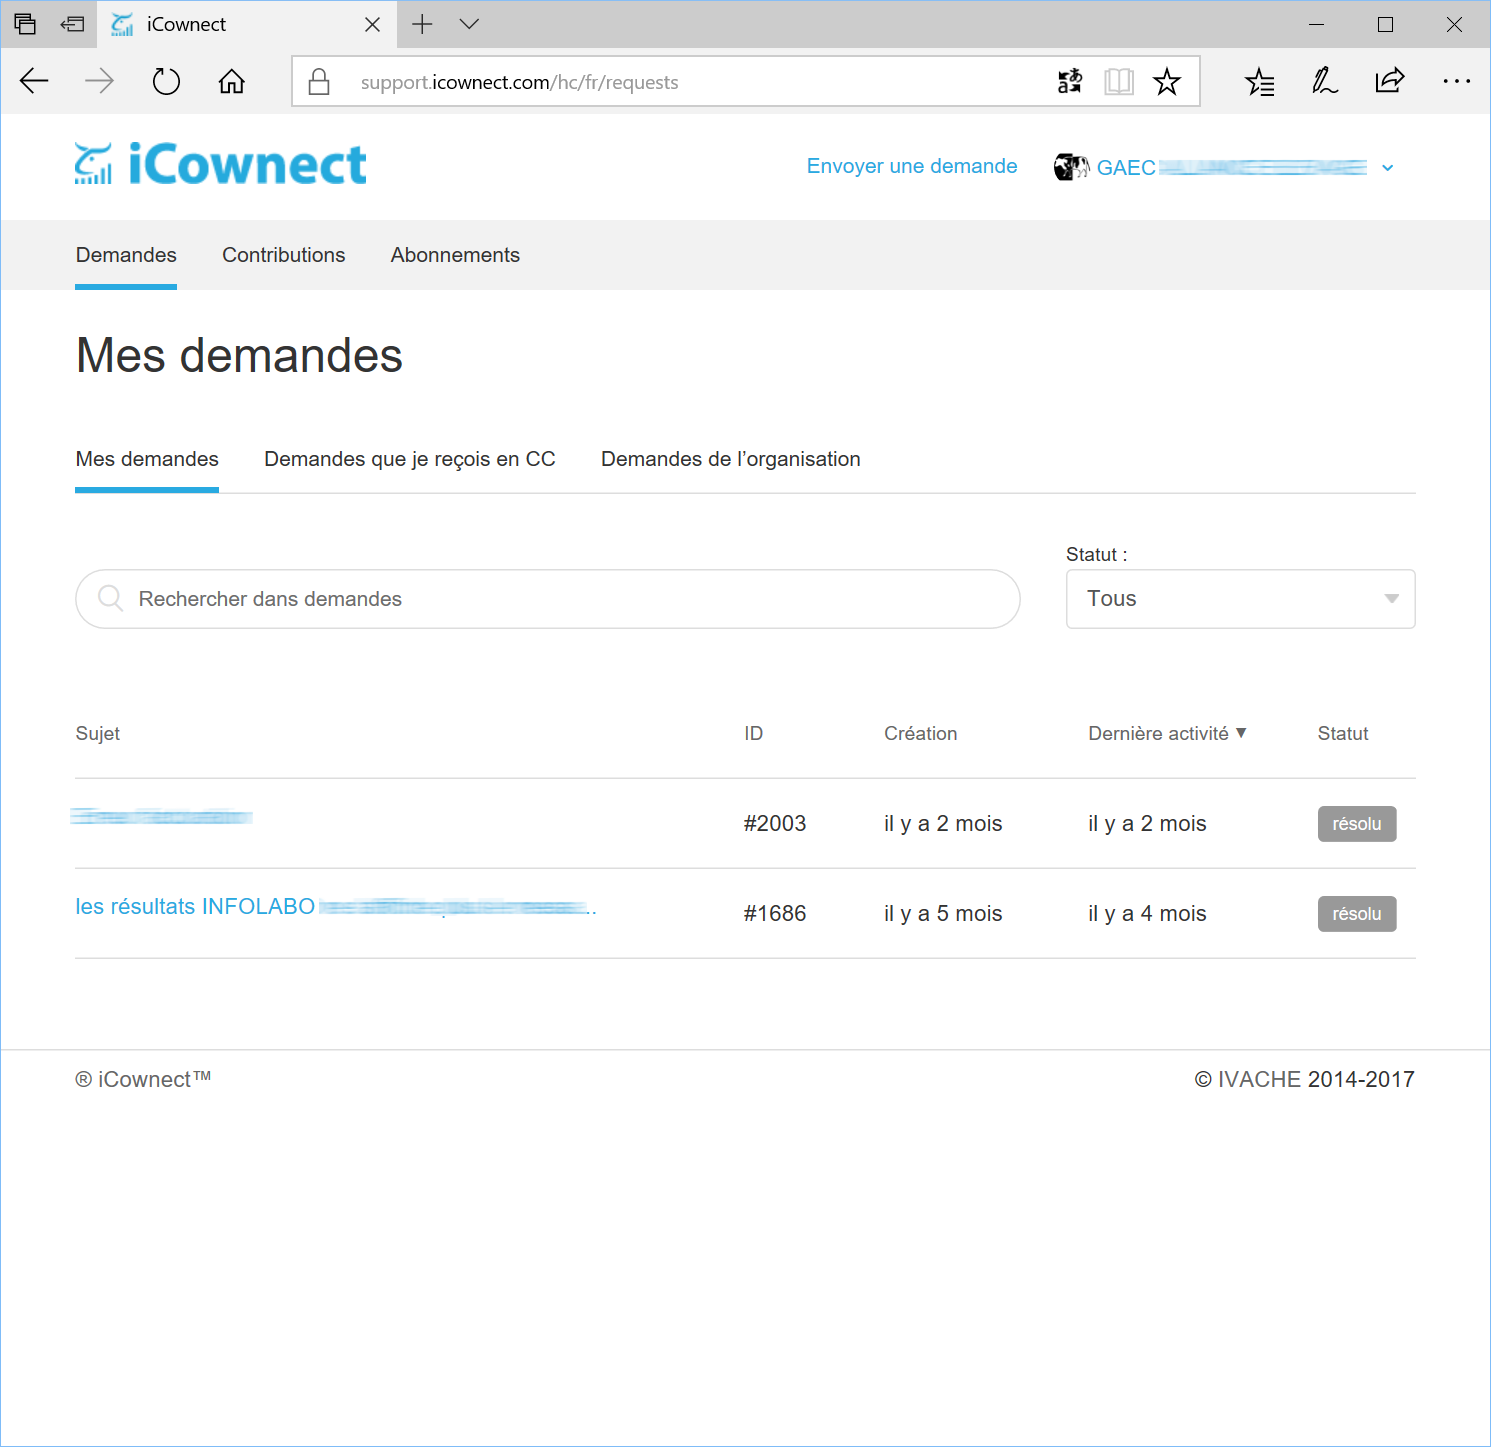Image resolution: width=1491 pixels, height=1447 pixels.
Task: Open the browser more options menu
Action: [x=1456, y=81]
